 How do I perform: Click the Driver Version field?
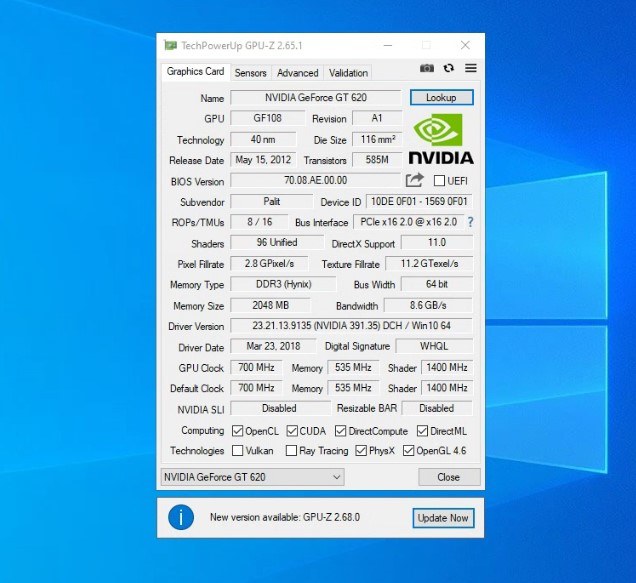(351, 326)
